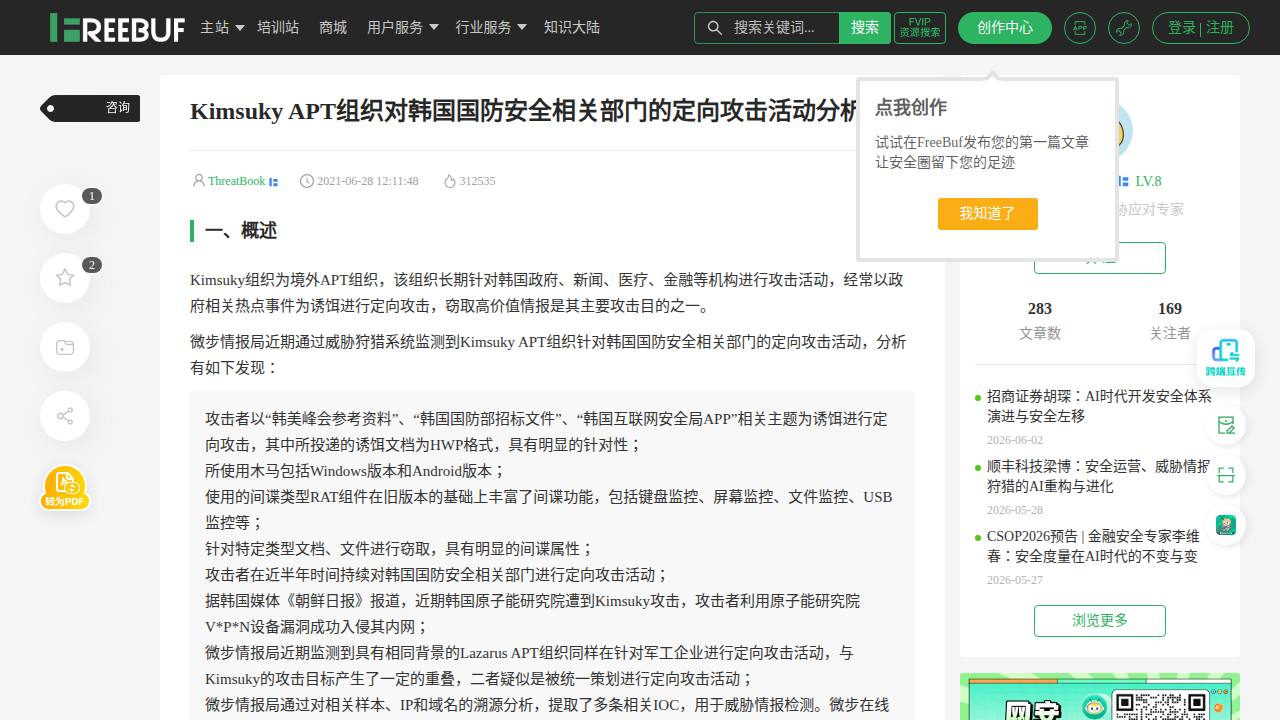Open FVIP 资源搜索 button
The image size is (1280, 720).
(x=920, y=28)
